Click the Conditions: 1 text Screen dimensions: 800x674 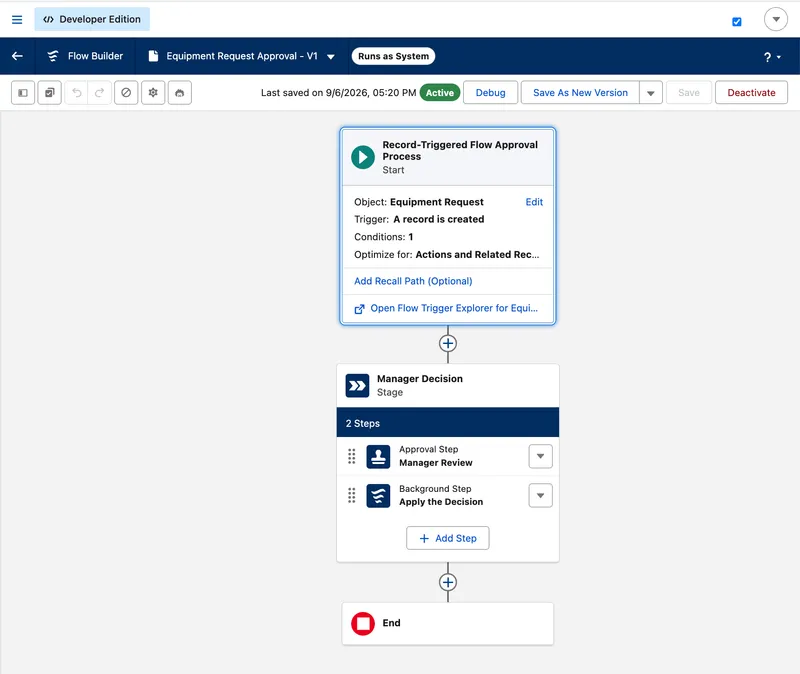[384, 237]
